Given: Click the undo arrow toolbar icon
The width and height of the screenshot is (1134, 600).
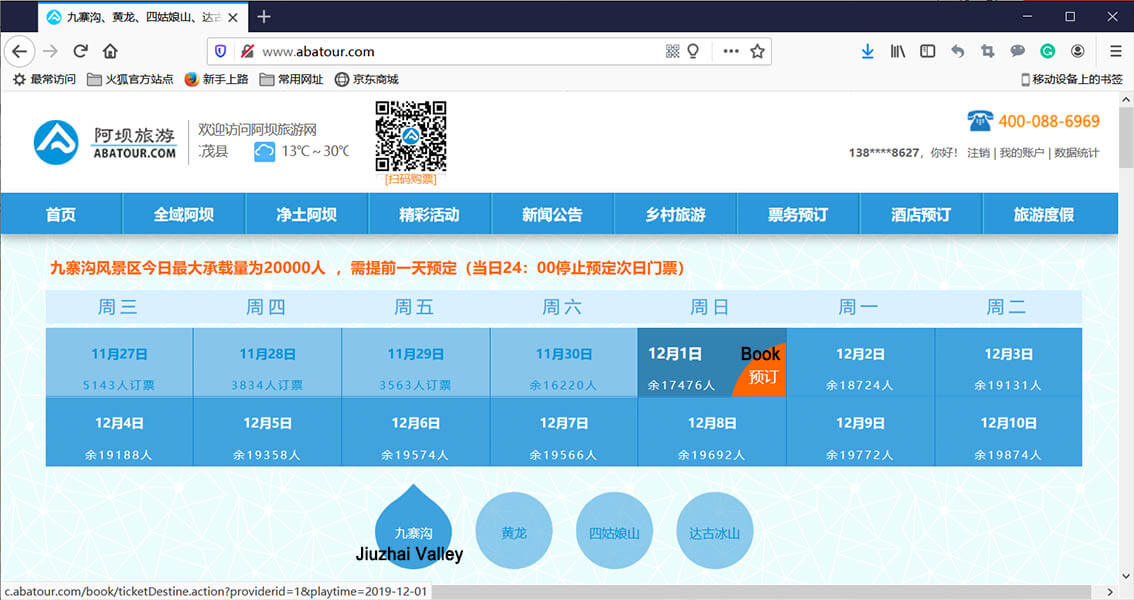Looking at the screenshot, I should pyautogui.click(x=958, y=51).
